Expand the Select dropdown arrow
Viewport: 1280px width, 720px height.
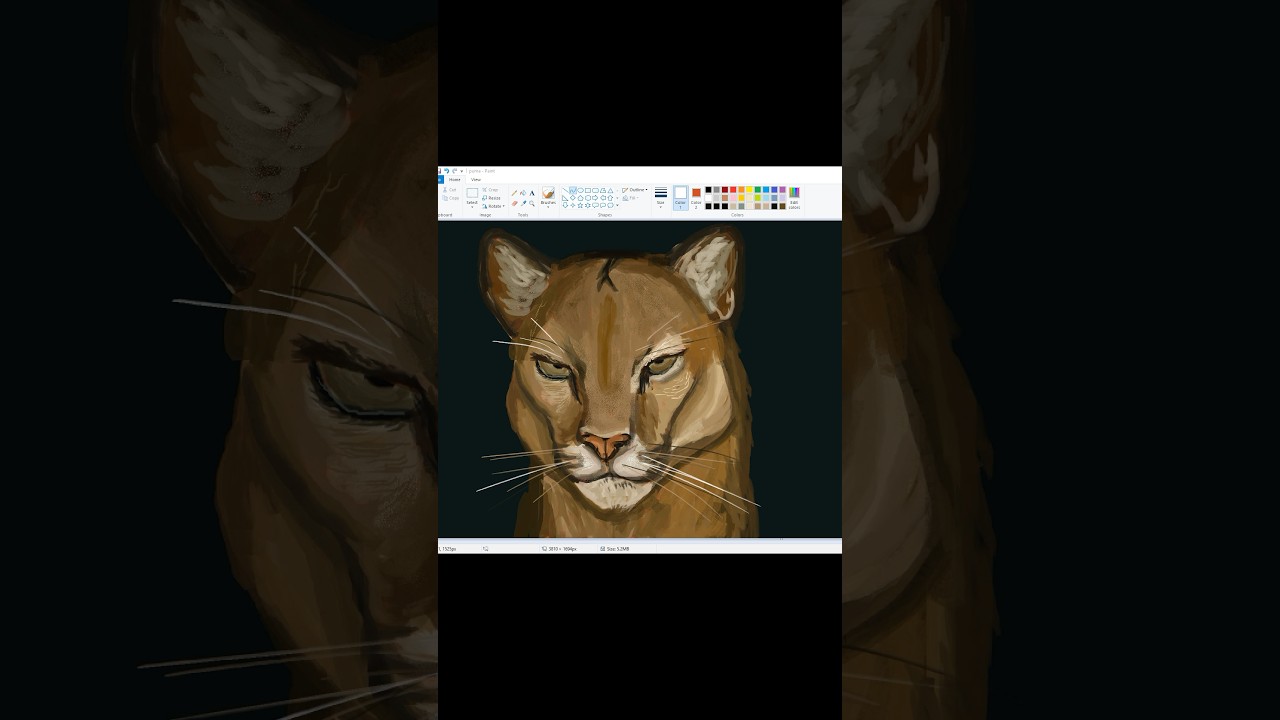tap(472, 207)
